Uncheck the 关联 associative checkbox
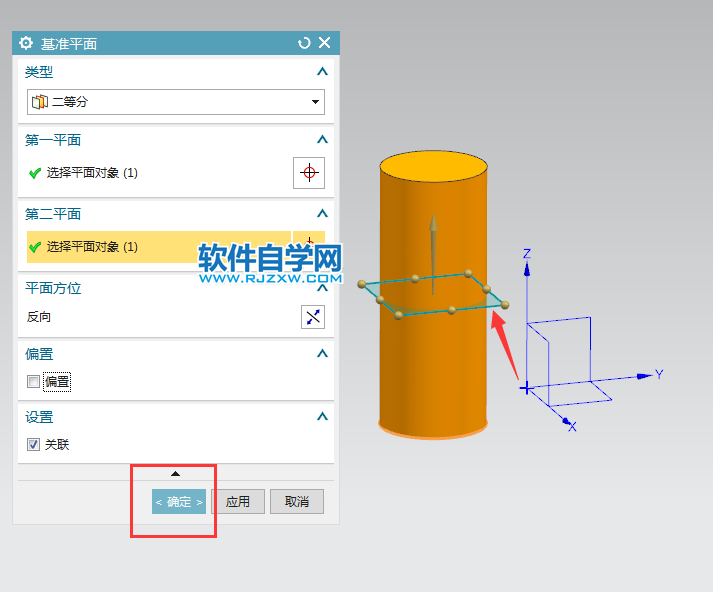The height and width of the screenshot is (592, 713). (33, 444)
